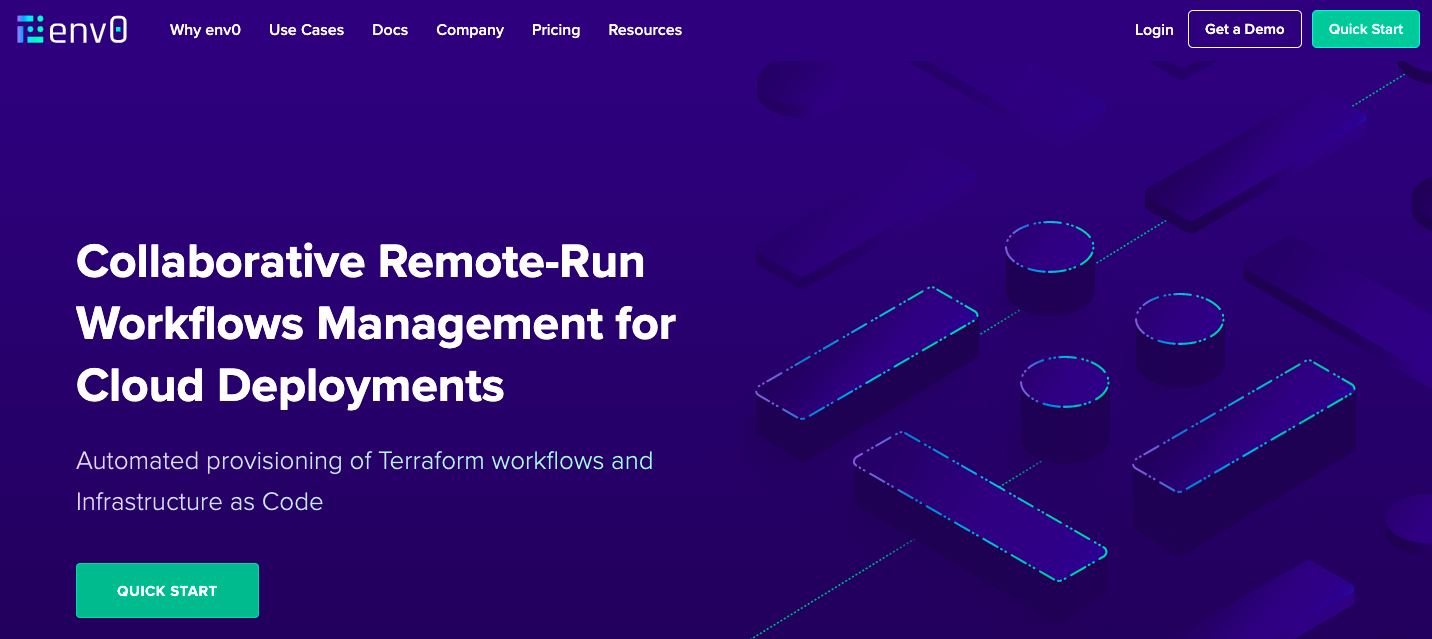Click the Terraform workflows subtitle text
The image size is (1432, 639).
[x=364, y=481]
